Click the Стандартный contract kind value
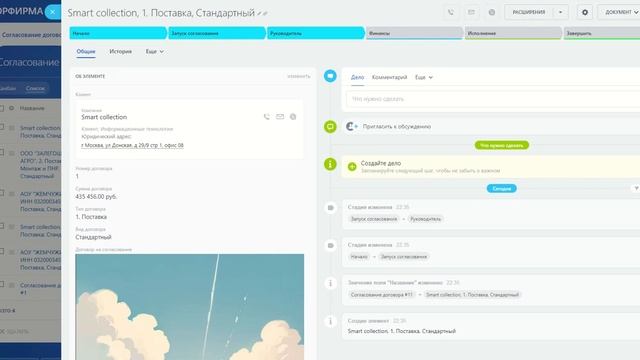This screenshot has height=360, width=640. pyautogui.click(x=93, y=237)
